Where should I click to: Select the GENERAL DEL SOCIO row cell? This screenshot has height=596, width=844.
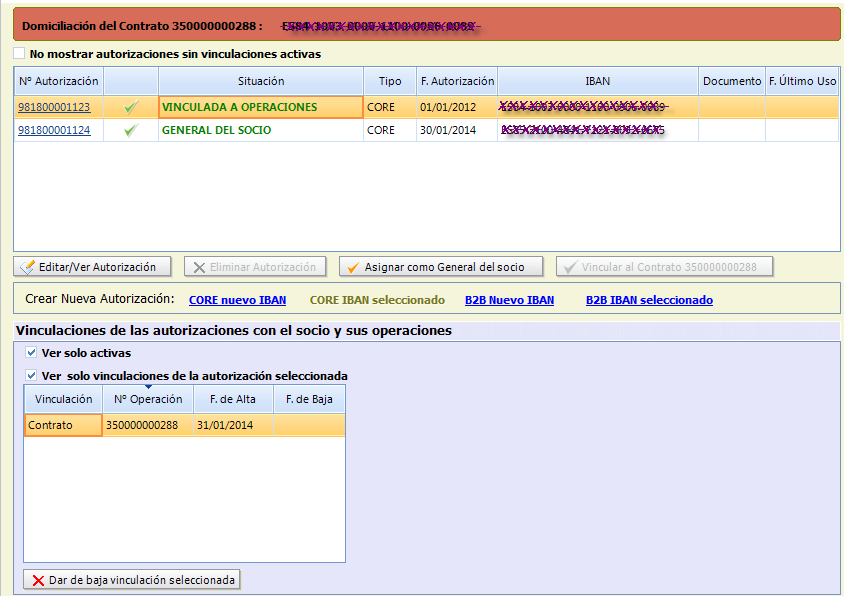tap(260, 130)
